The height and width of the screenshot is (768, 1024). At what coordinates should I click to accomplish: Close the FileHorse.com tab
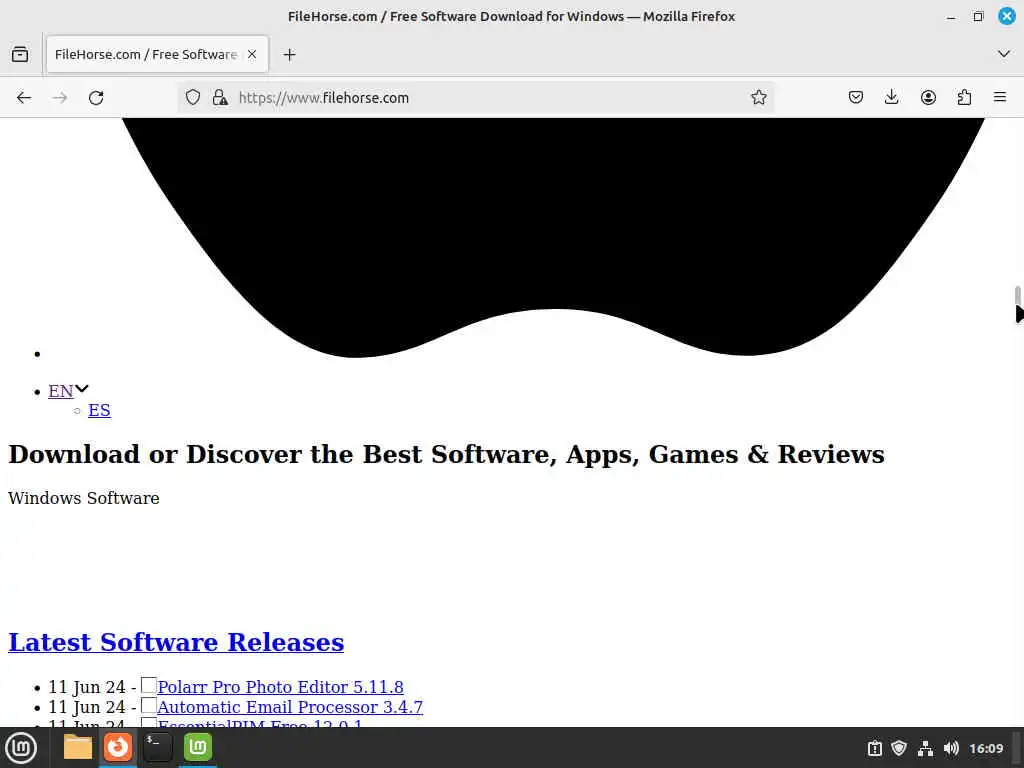pyautogui.click(x=252, y=55)
